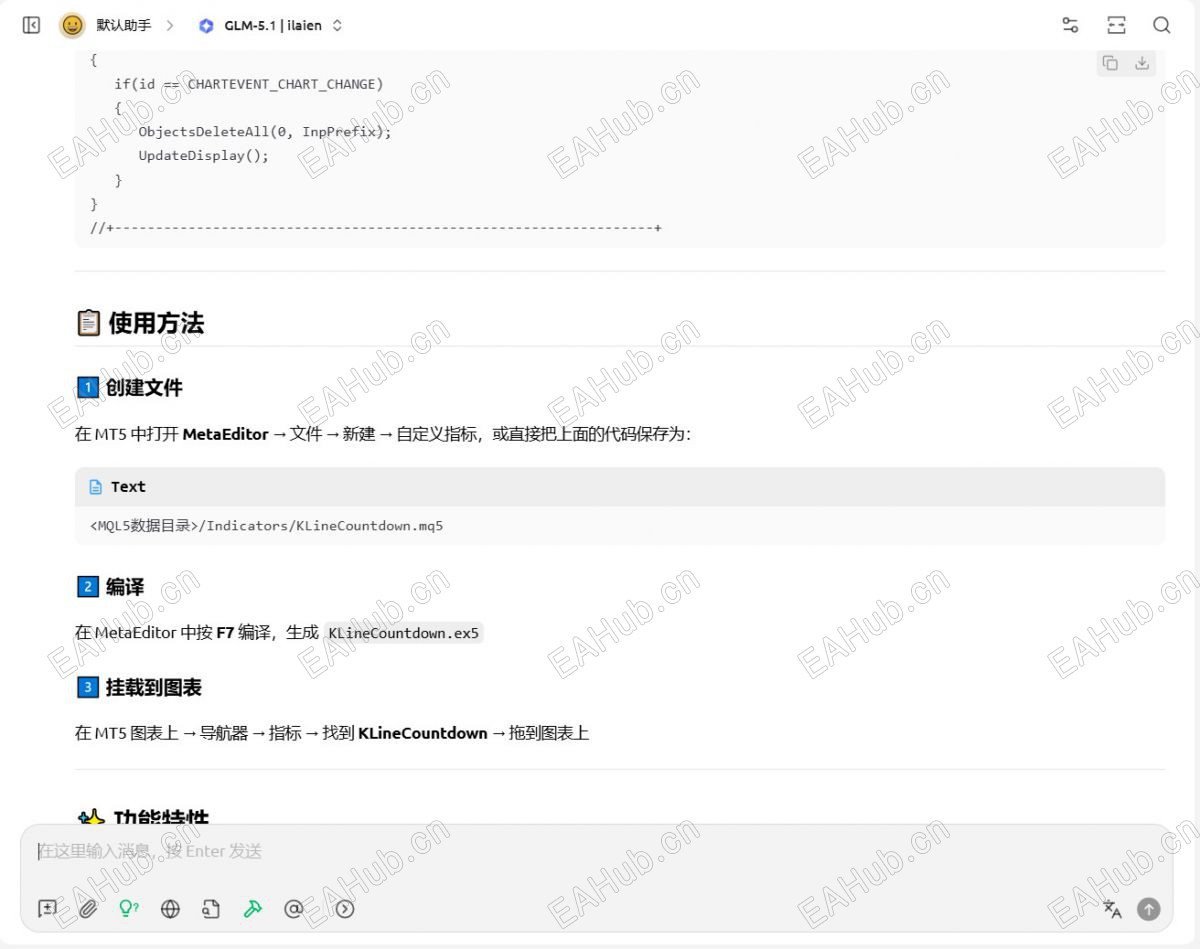
Task: Click the send message arrow button
Action: click(1149, 908)
